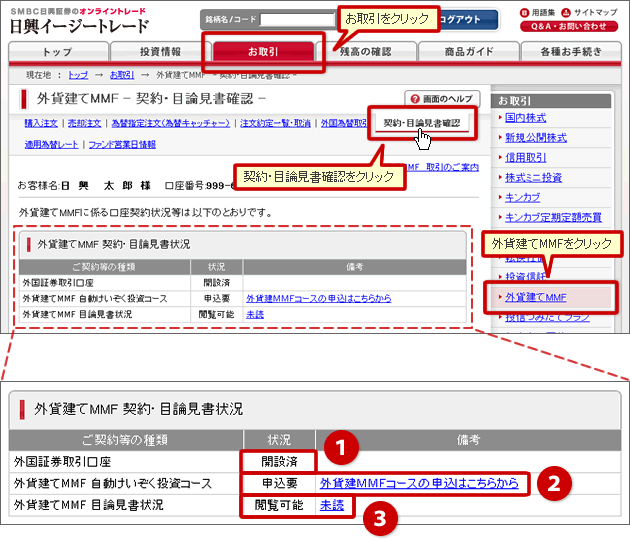Follow the トップ breadcrumb link

click(x=78, y=75)
